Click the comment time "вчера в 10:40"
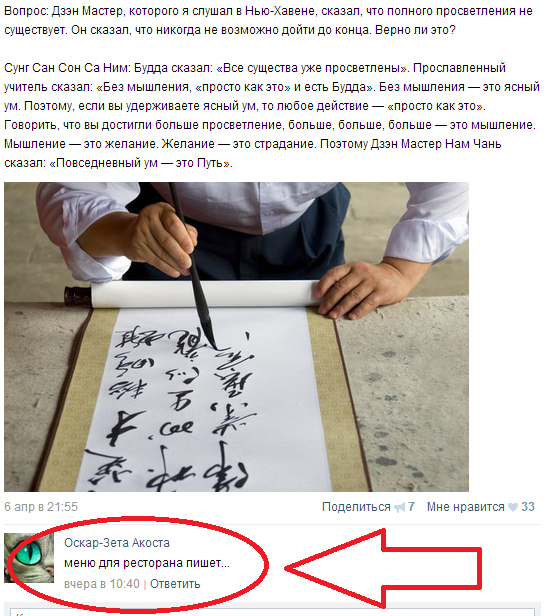The image size is (548, 616). tap(102, 584)
